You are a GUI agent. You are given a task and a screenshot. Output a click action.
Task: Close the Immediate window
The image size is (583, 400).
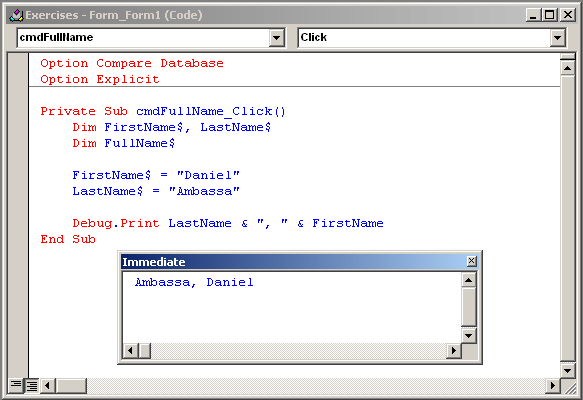click(x=471, y=261)
